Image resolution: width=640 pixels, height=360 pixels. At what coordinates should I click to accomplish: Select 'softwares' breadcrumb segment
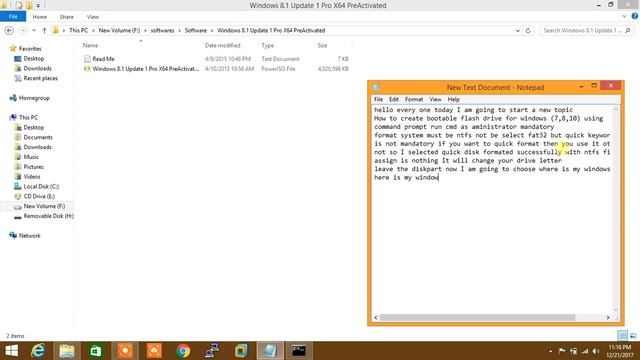(x=162, y=31)
